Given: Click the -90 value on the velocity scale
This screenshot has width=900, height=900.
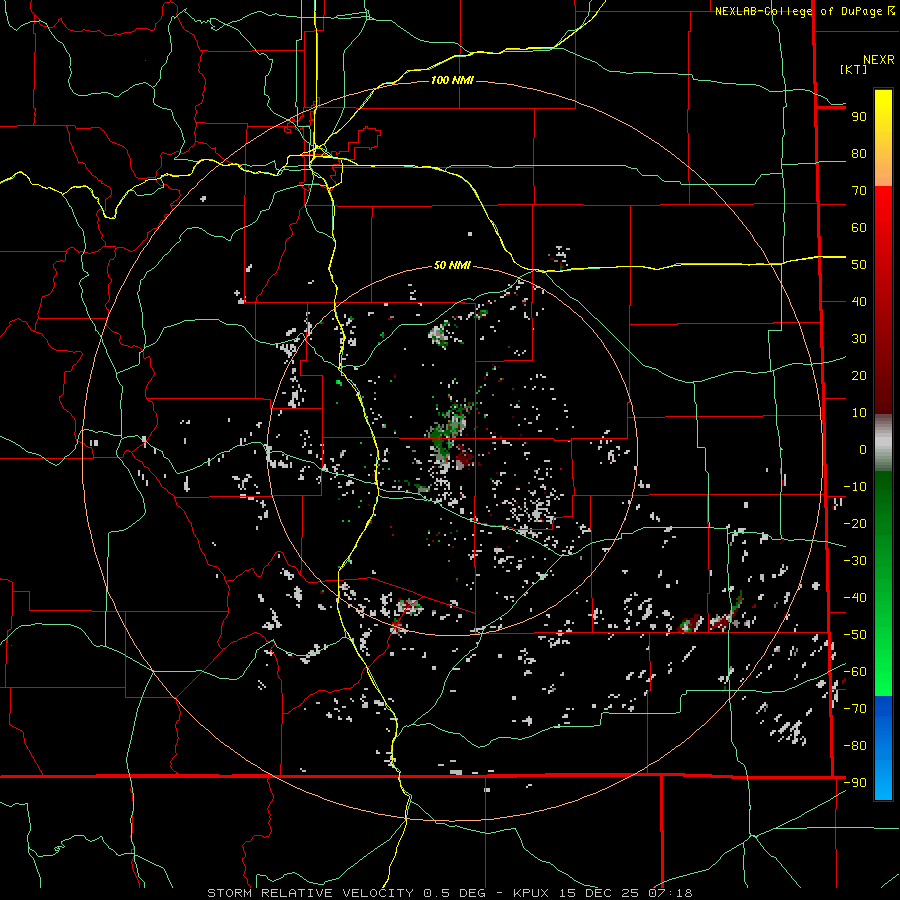Looking at the screenshot, I should tap(855, 783).
